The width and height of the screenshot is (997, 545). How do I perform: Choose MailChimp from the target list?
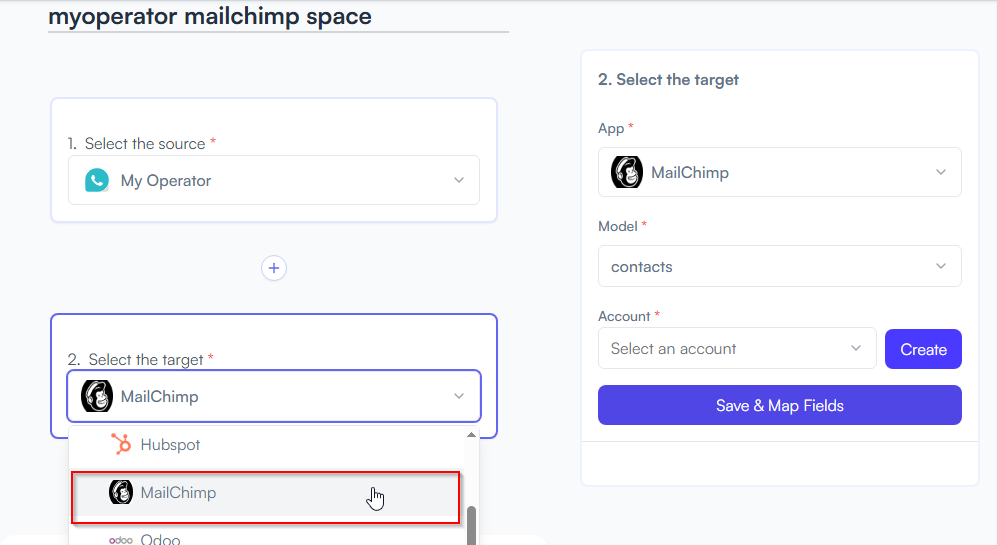[265, 493]
